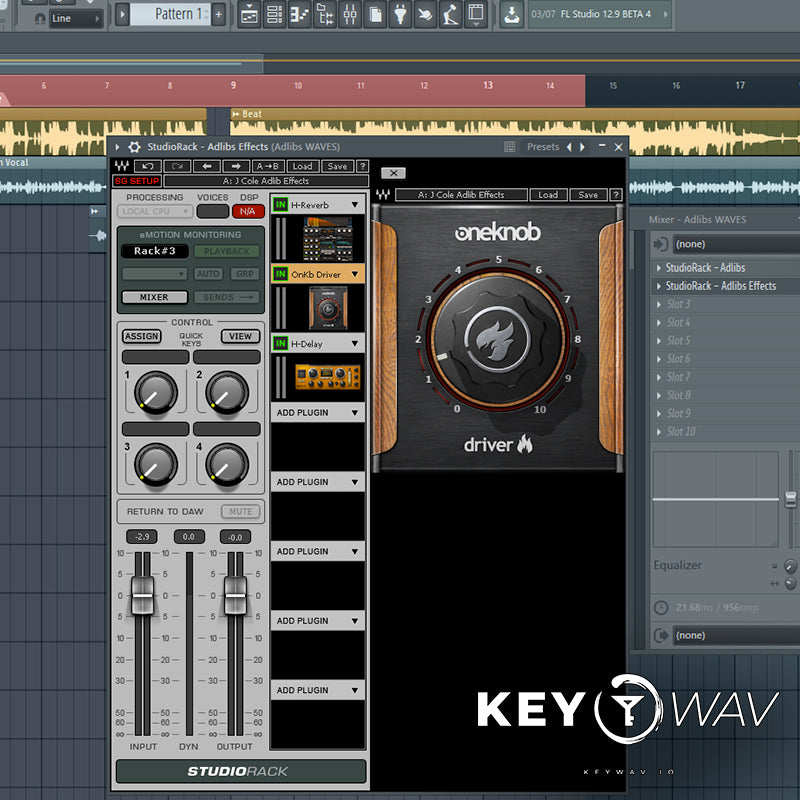Click the StudioRack toolbar Save button
This screenshot has height=800, width=800.
coord(337,166)
